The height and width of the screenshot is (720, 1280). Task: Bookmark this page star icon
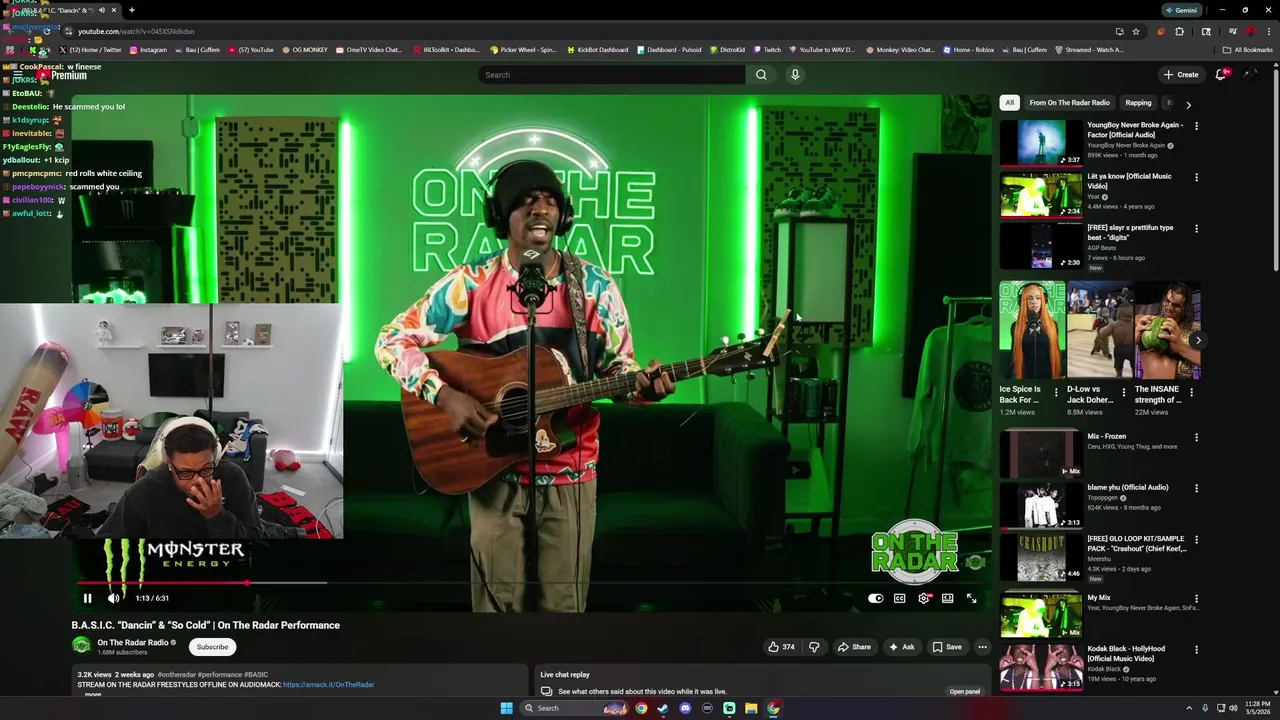pos(1136,31)
